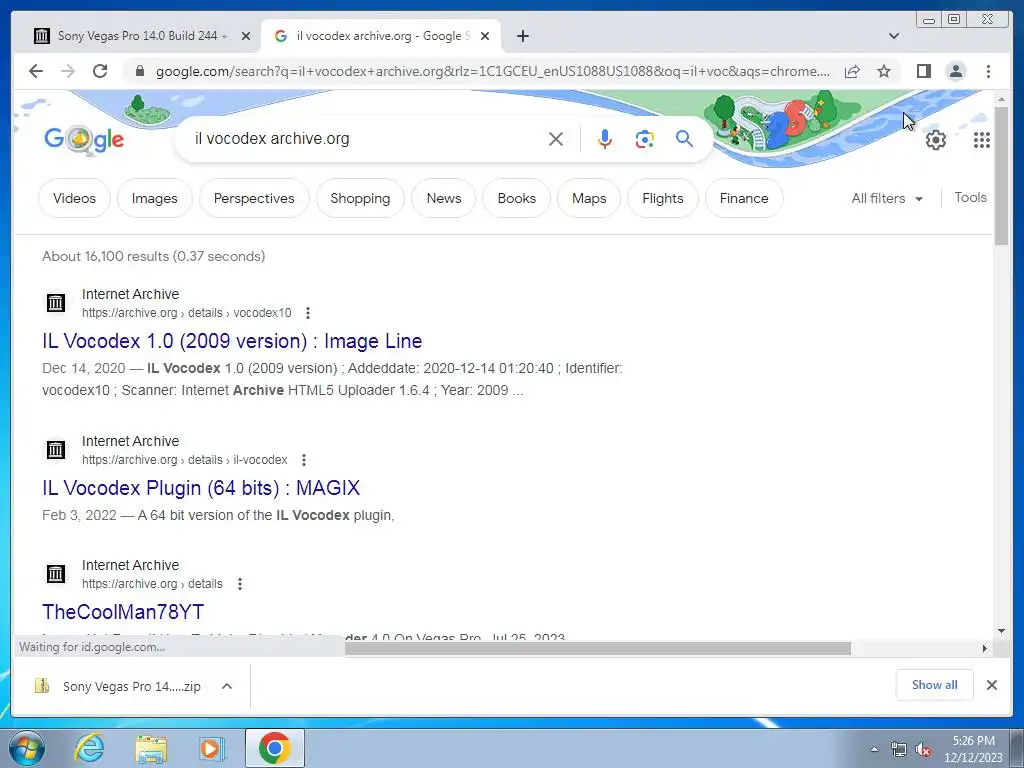Share this page from the address bar
Viewport: 1024px width, 768px height.
coord(852,71)
